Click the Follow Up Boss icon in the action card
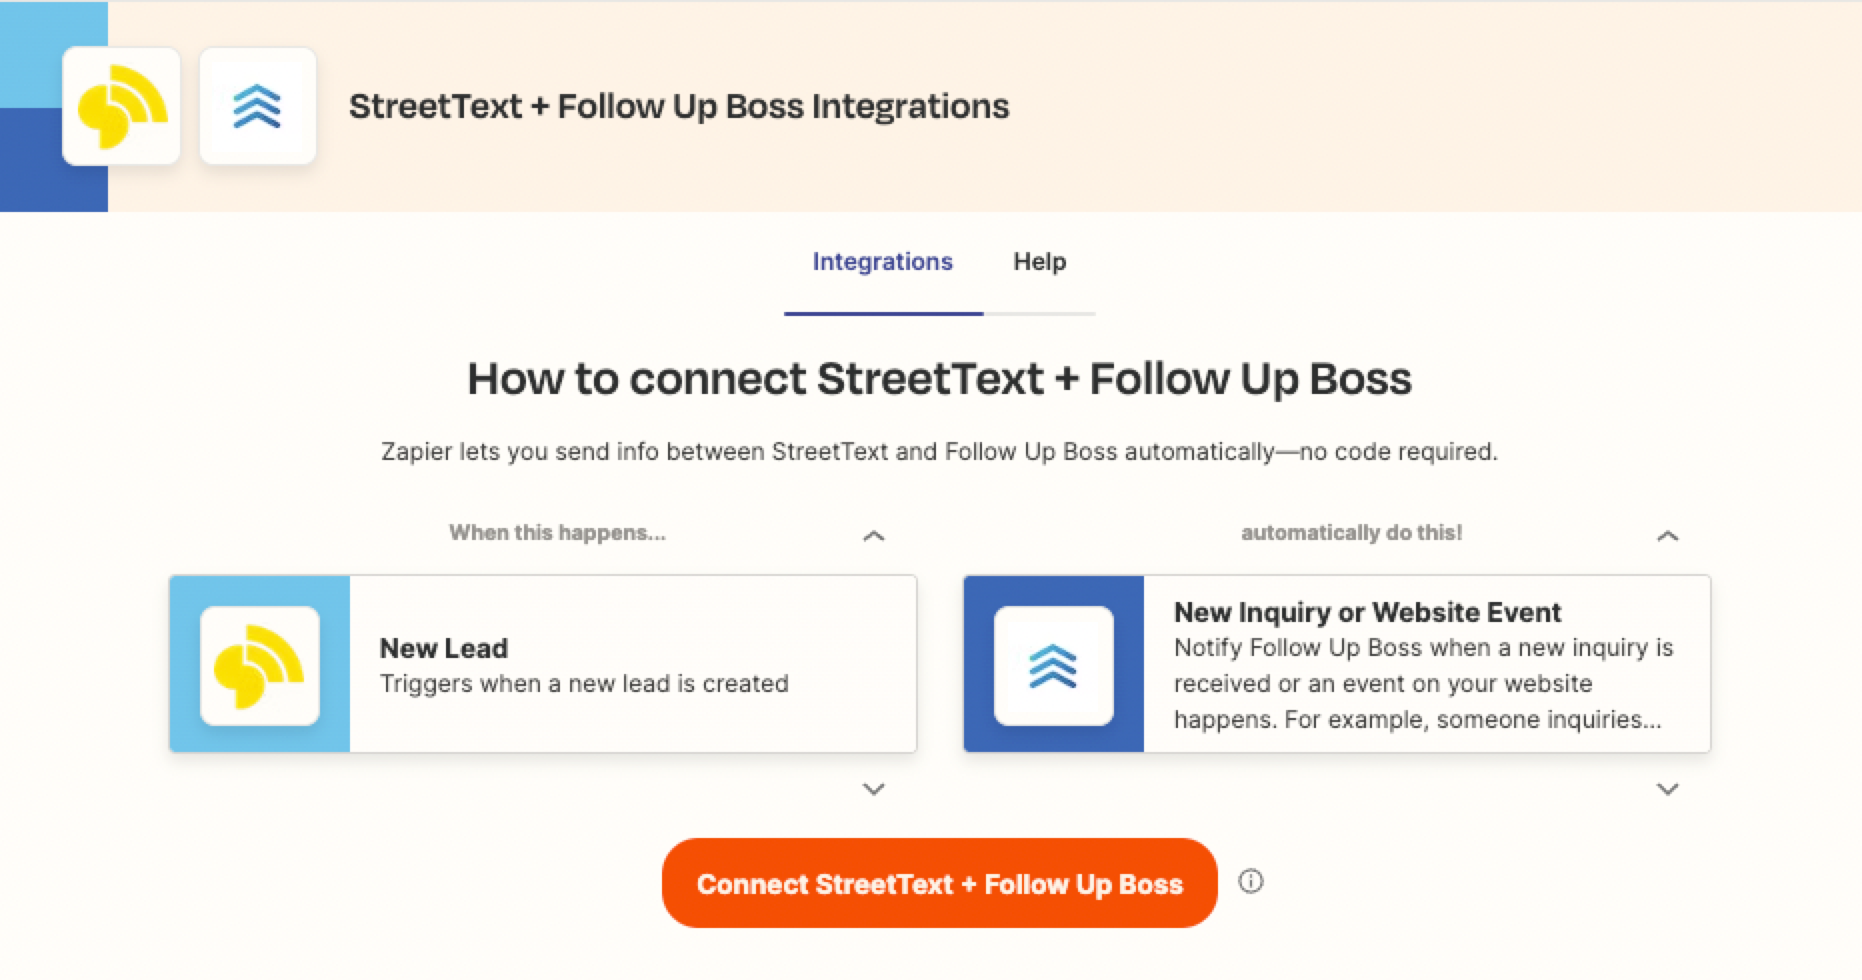Image resolution: width=1862 pixels, height=980 pixels. (1053, 665)
